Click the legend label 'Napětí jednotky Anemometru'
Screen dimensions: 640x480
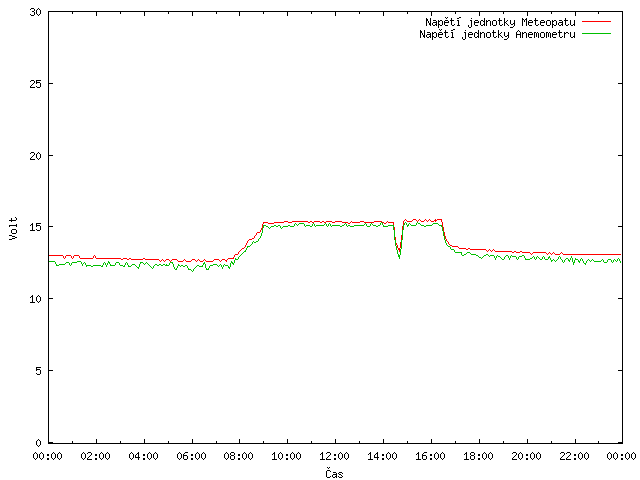click(497, 34)
